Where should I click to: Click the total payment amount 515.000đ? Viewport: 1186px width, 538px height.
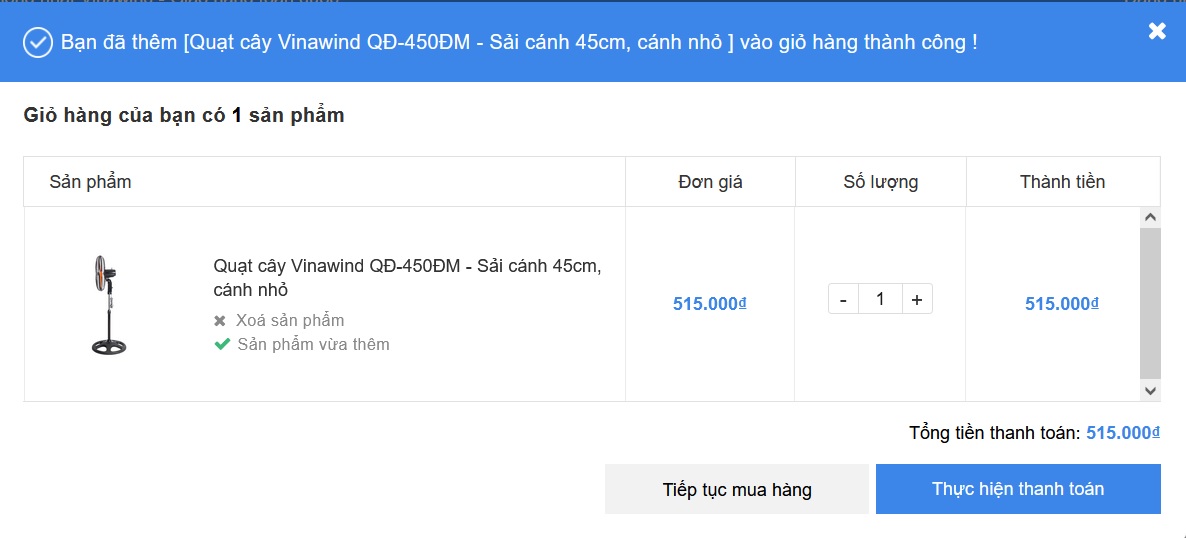(1122, 433)
